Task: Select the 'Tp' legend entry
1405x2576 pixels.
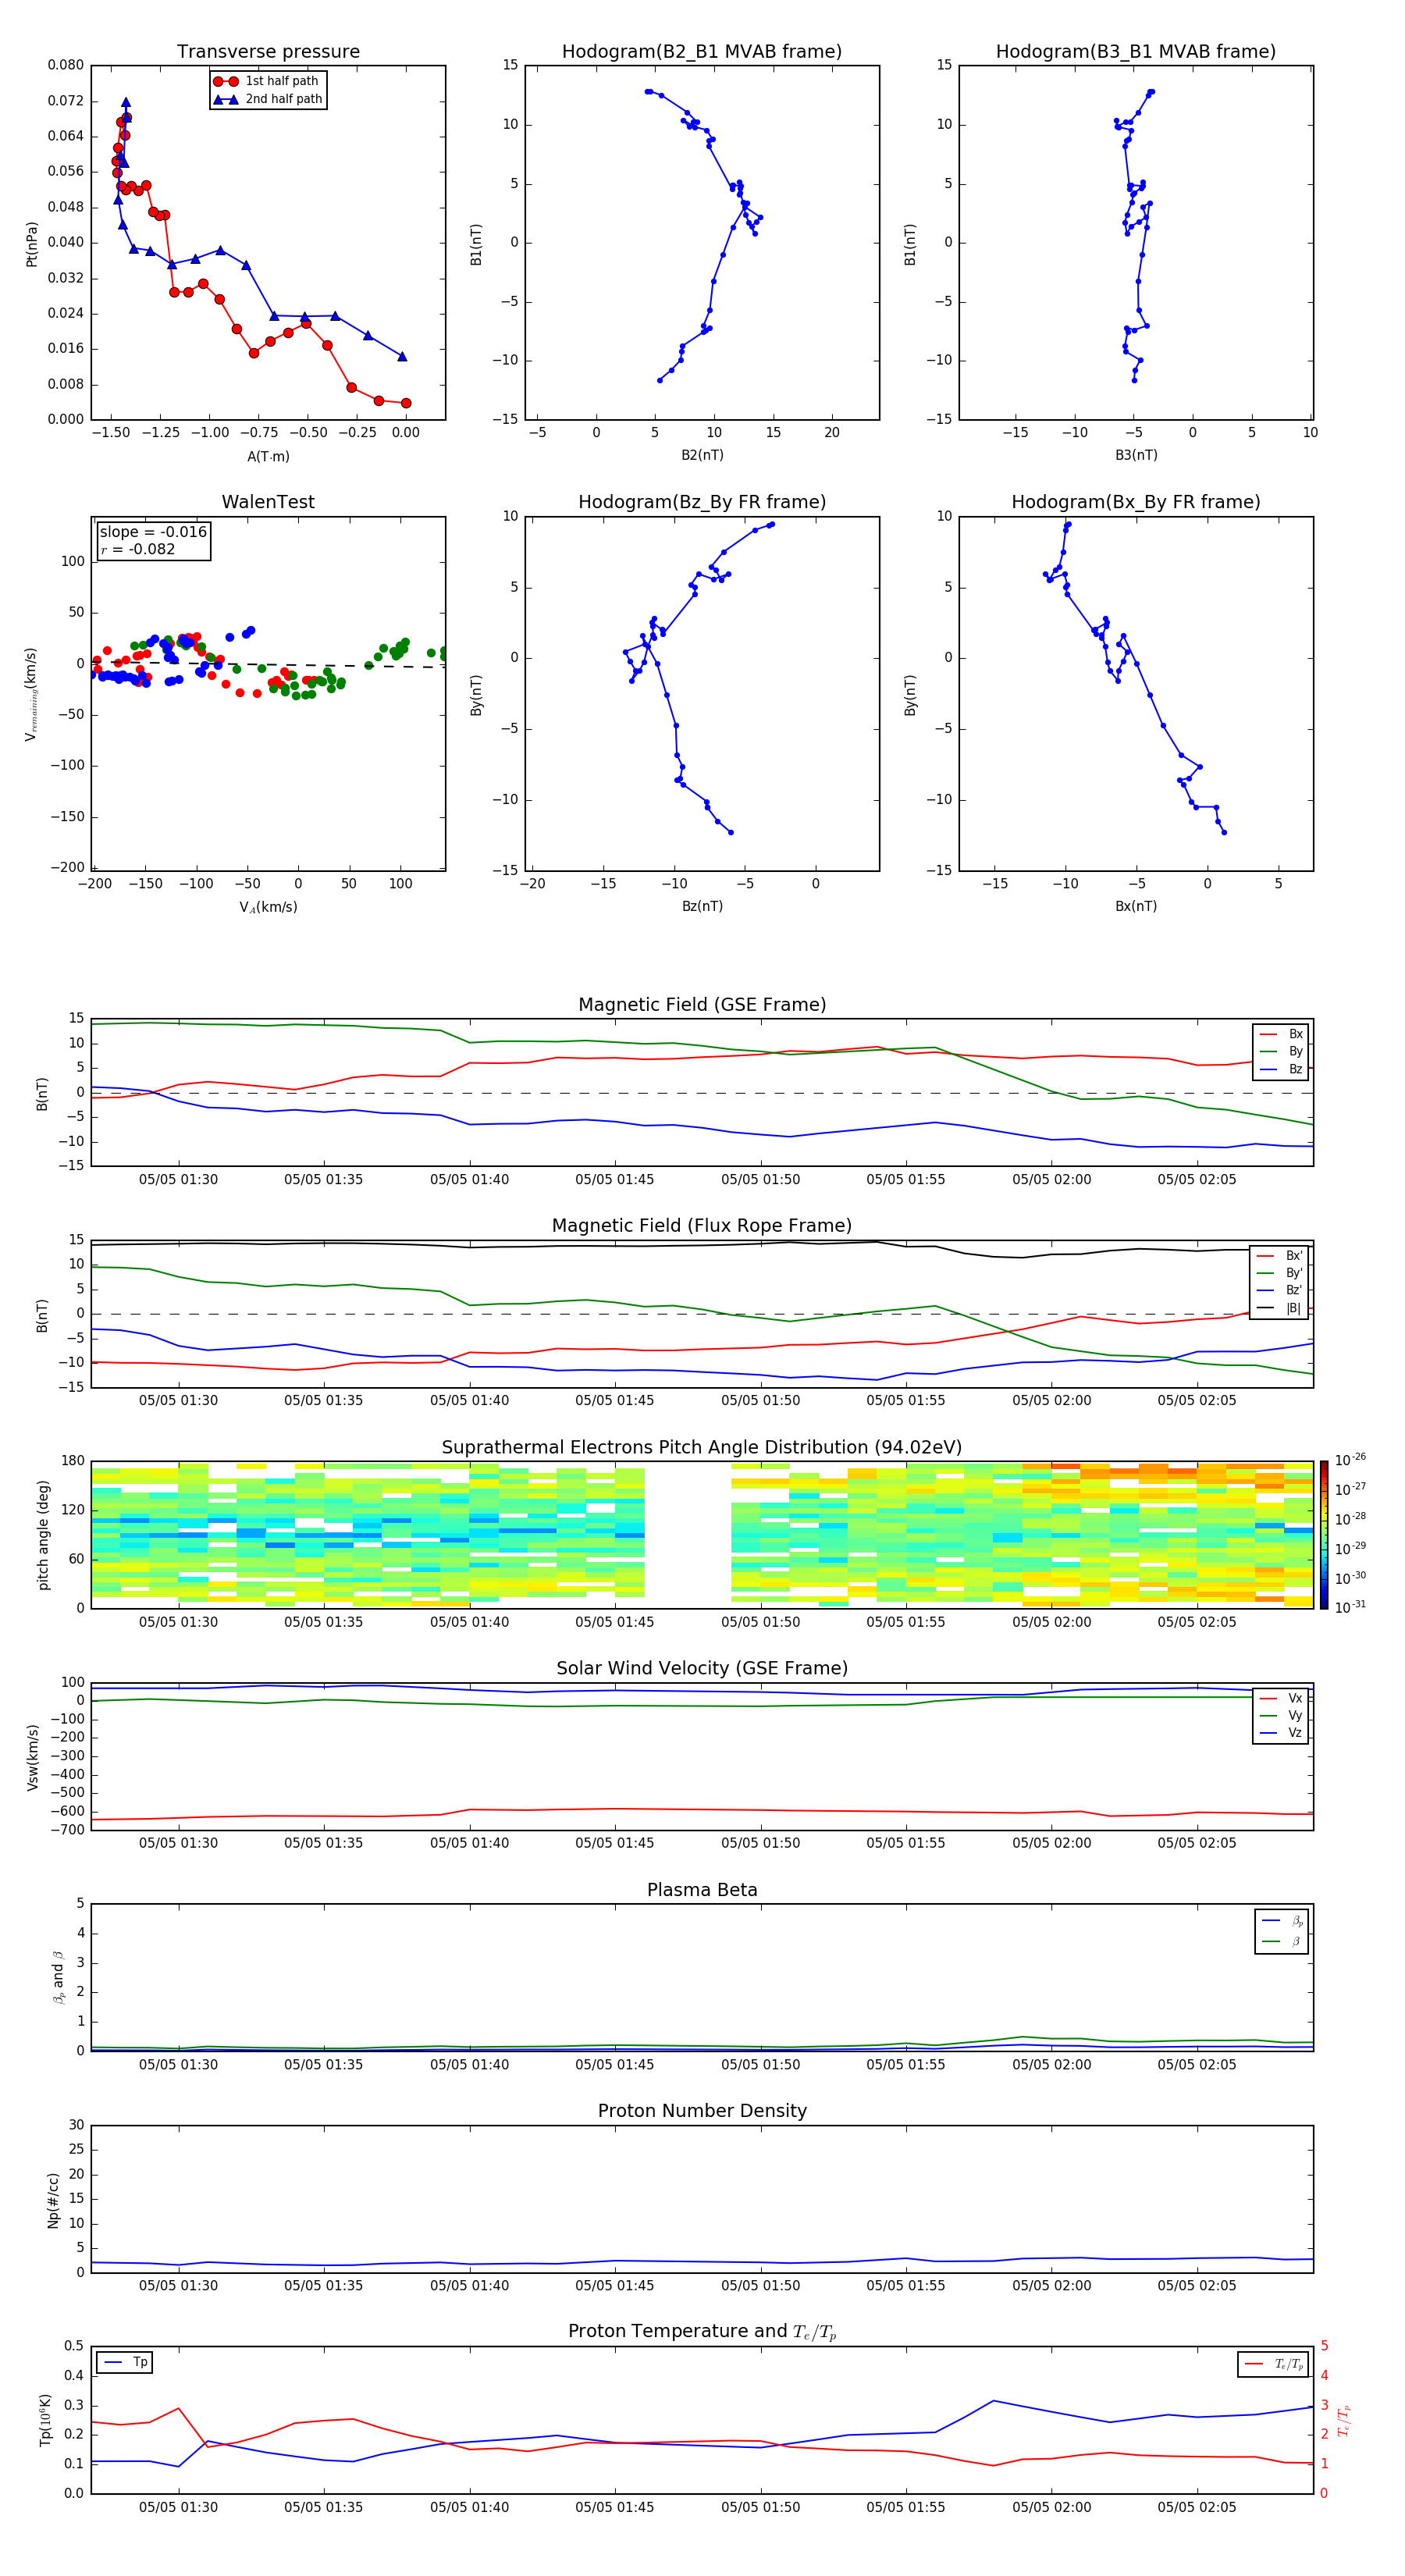Action: 125,2362
